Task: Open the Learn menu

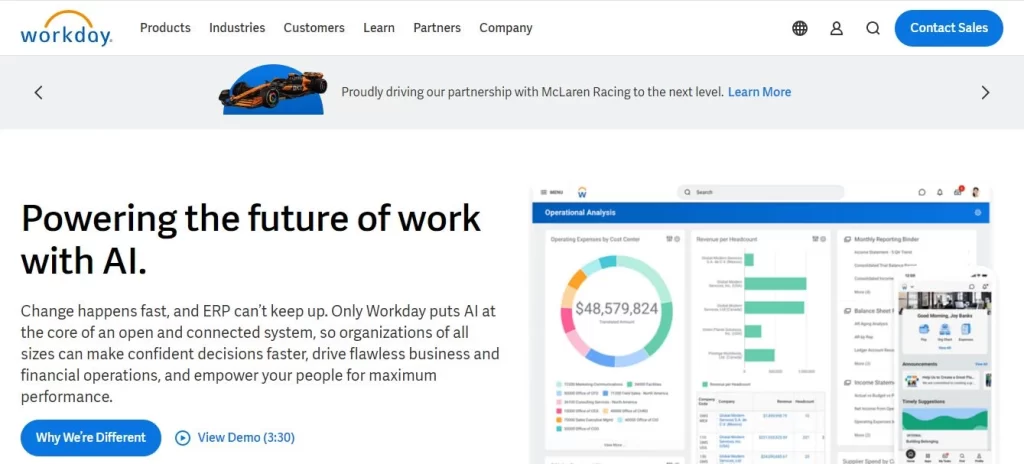Action: [x=379, y=27]
